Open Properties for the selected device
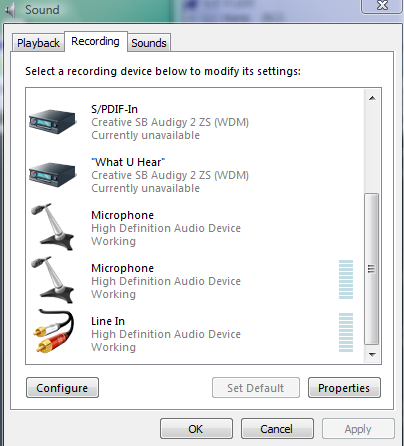Screen dimensions: 404x446 pyautogui.click(x=344, y=388)
